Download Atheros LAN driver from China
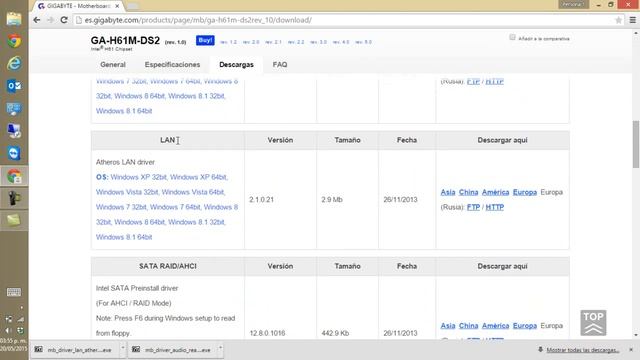Screen dimensions: 640x360 [468, 192]
